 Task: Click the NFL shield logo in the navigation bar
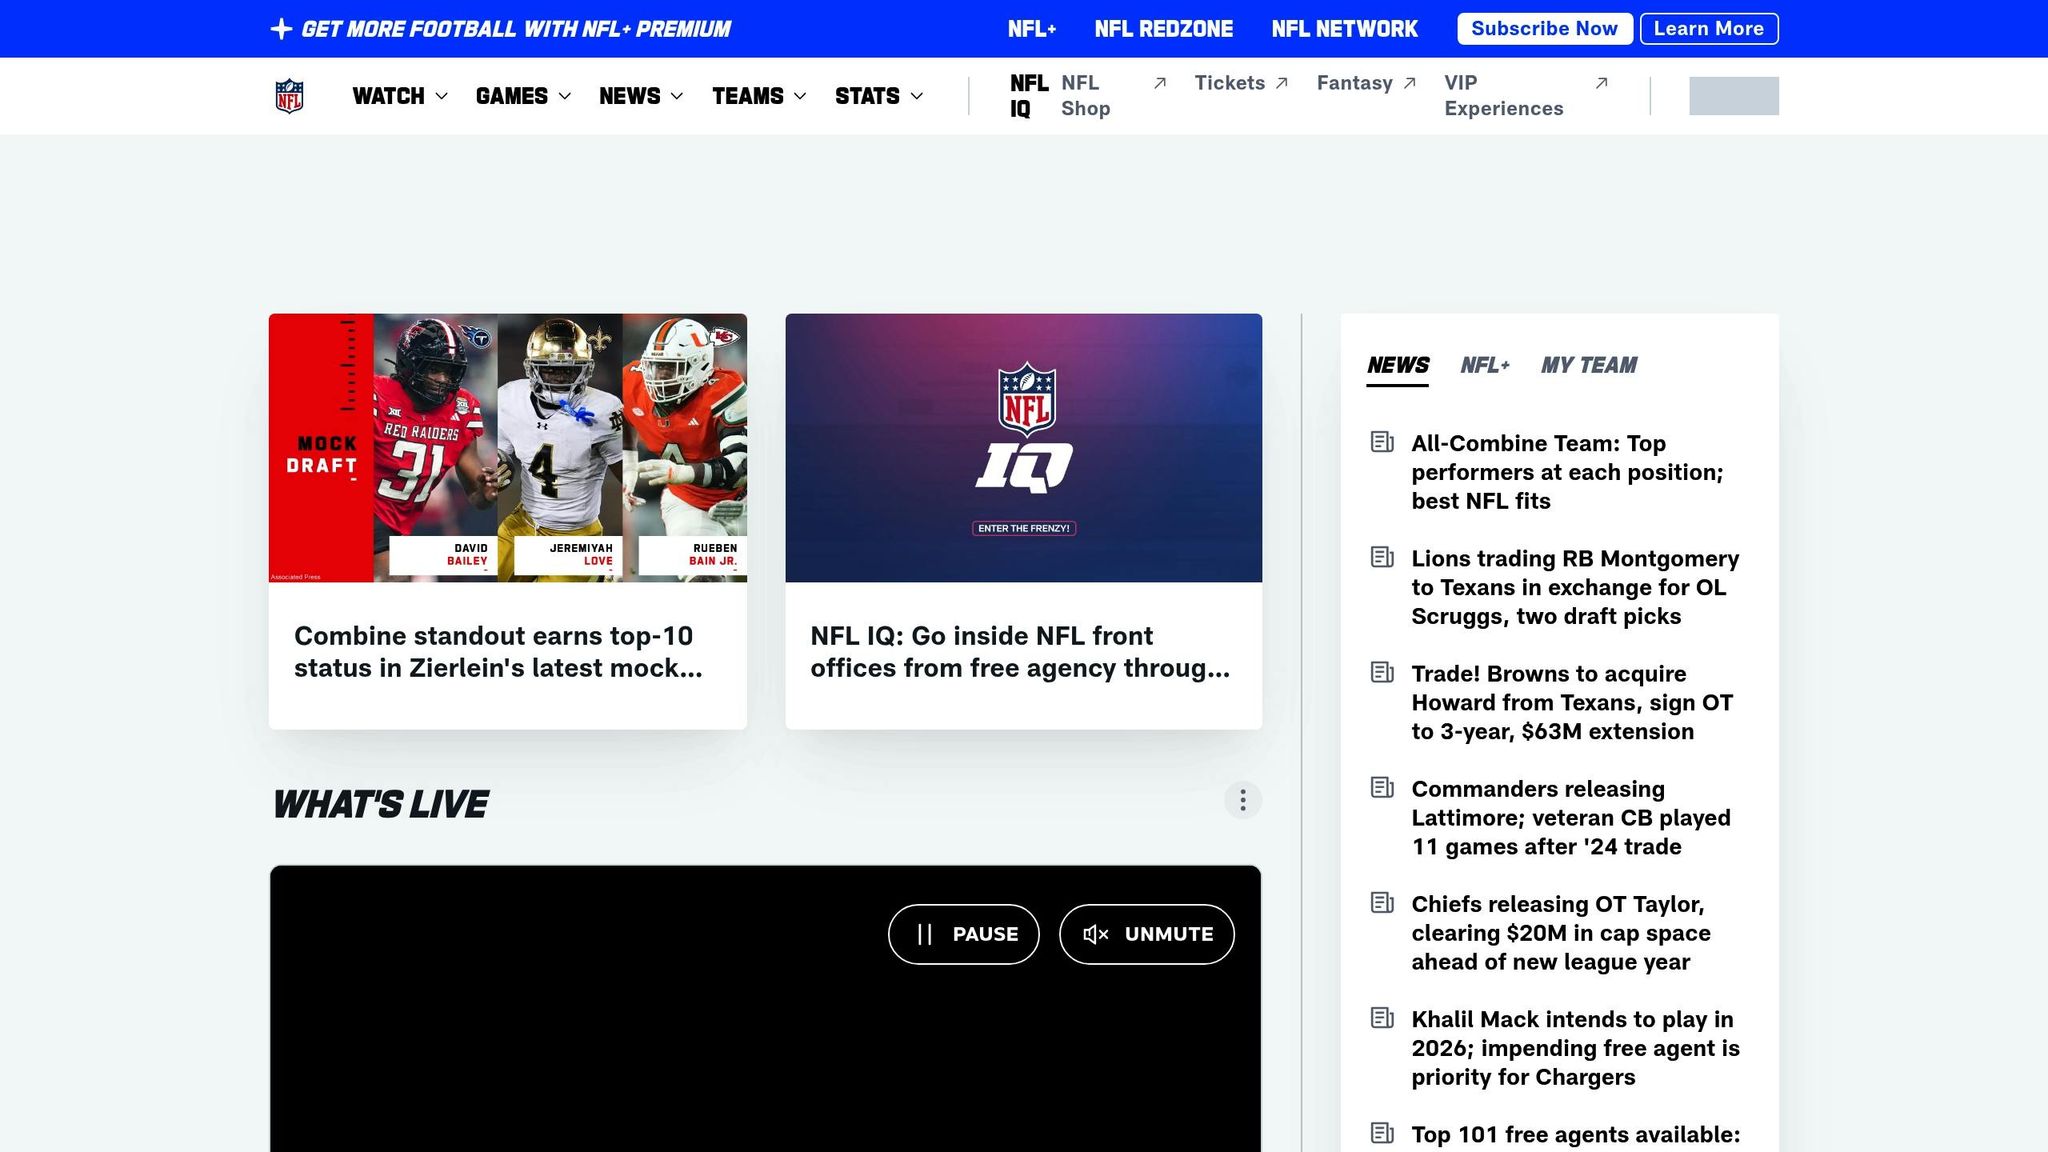(x=289, y=96)
